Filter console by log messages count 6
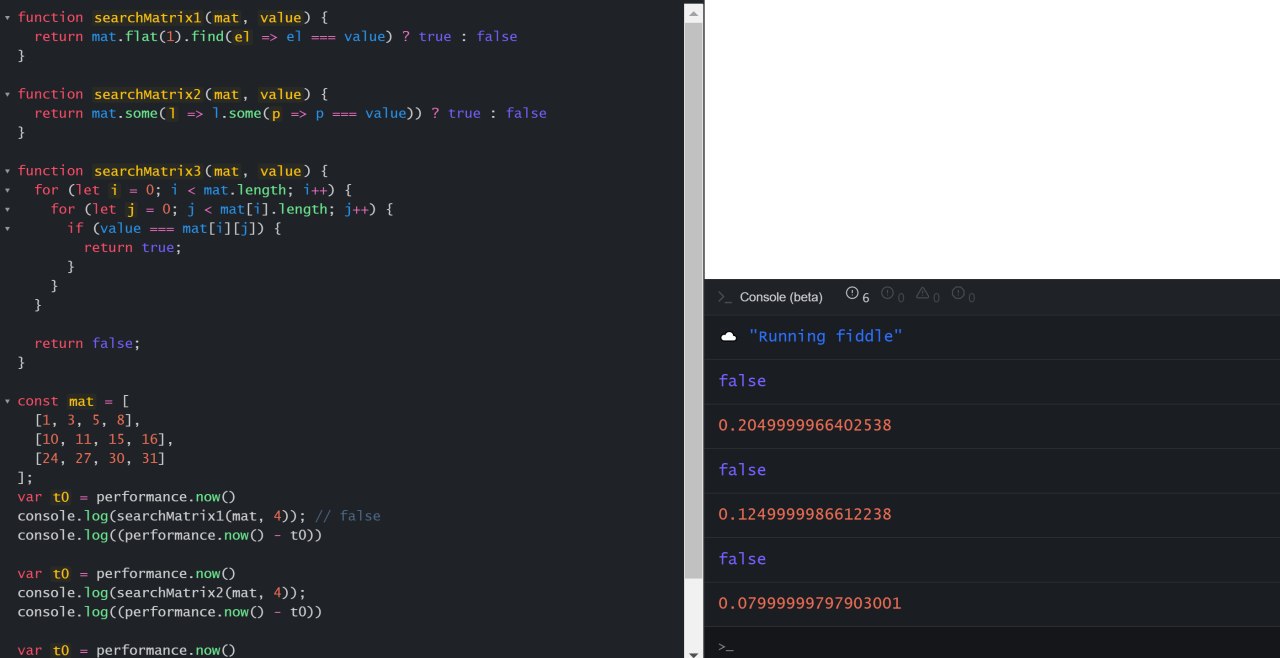The height and width of the screenshot is (658, 1280). (x=858, y=296)
